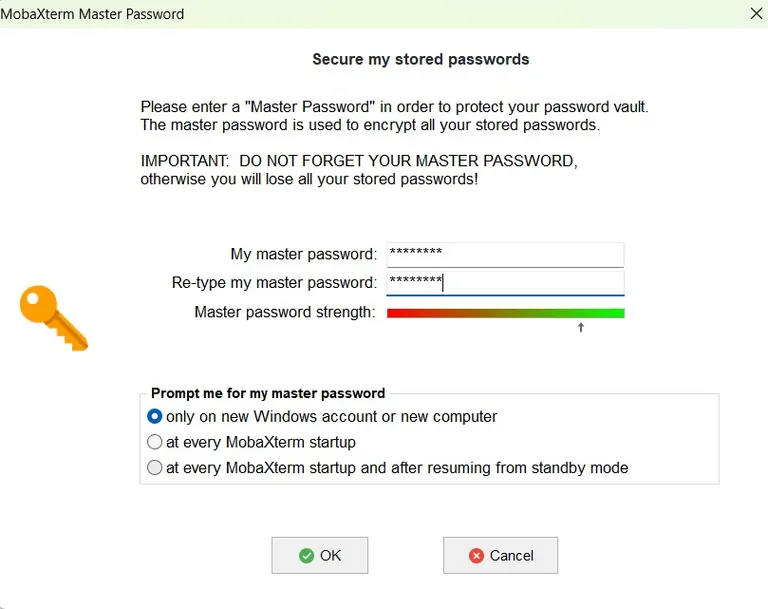Confirm the master password with OK

[x=320, y=555]
